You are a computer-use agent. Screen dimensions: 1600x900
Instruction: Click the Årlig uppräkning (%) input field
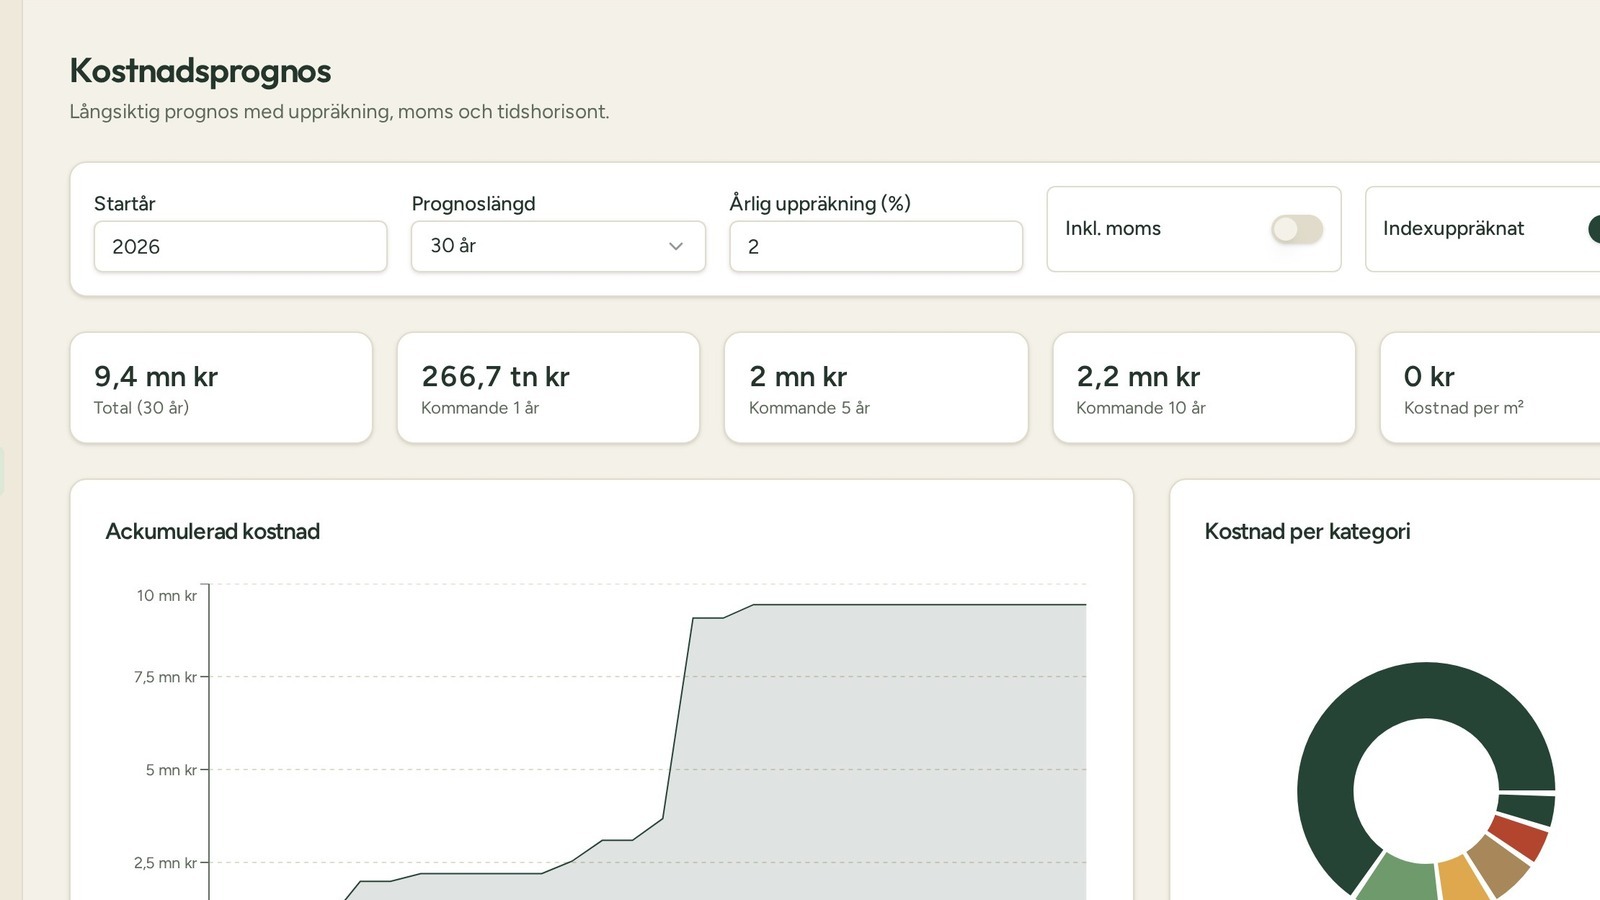[876, 246]
